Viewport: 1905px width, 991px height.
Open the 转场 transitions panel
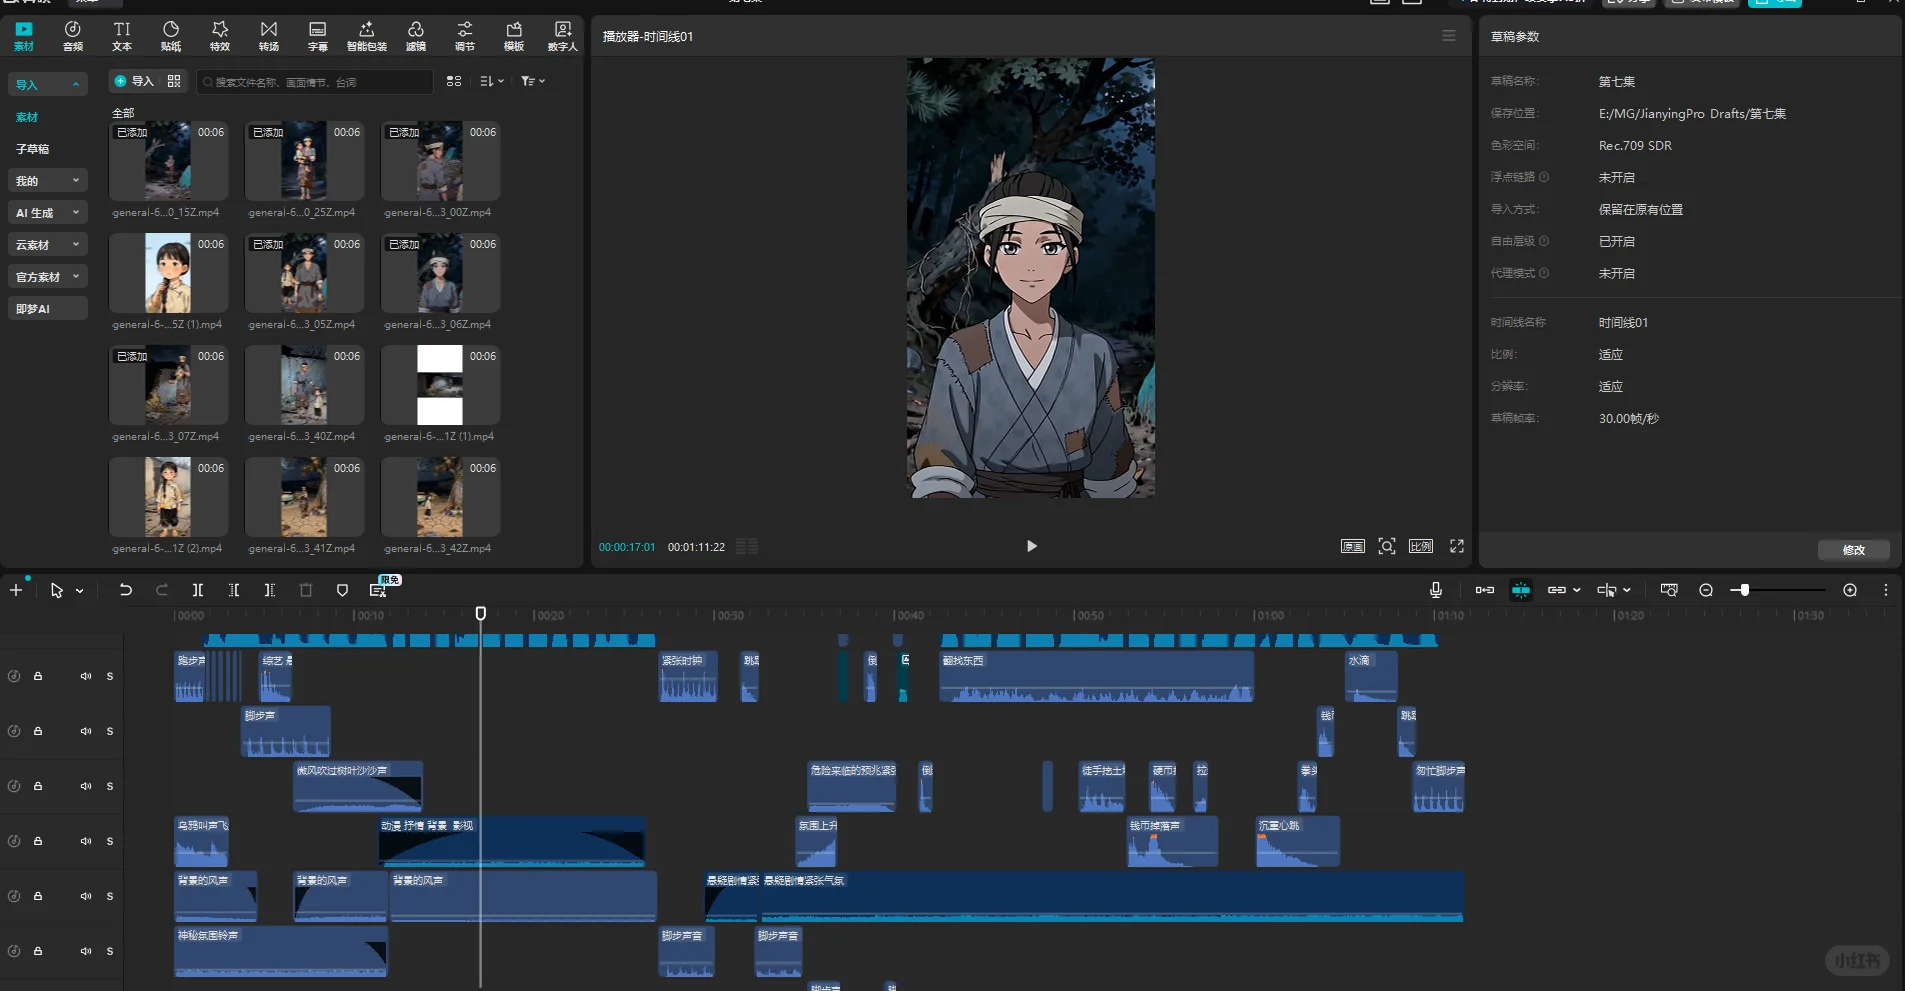pos(269,36)
